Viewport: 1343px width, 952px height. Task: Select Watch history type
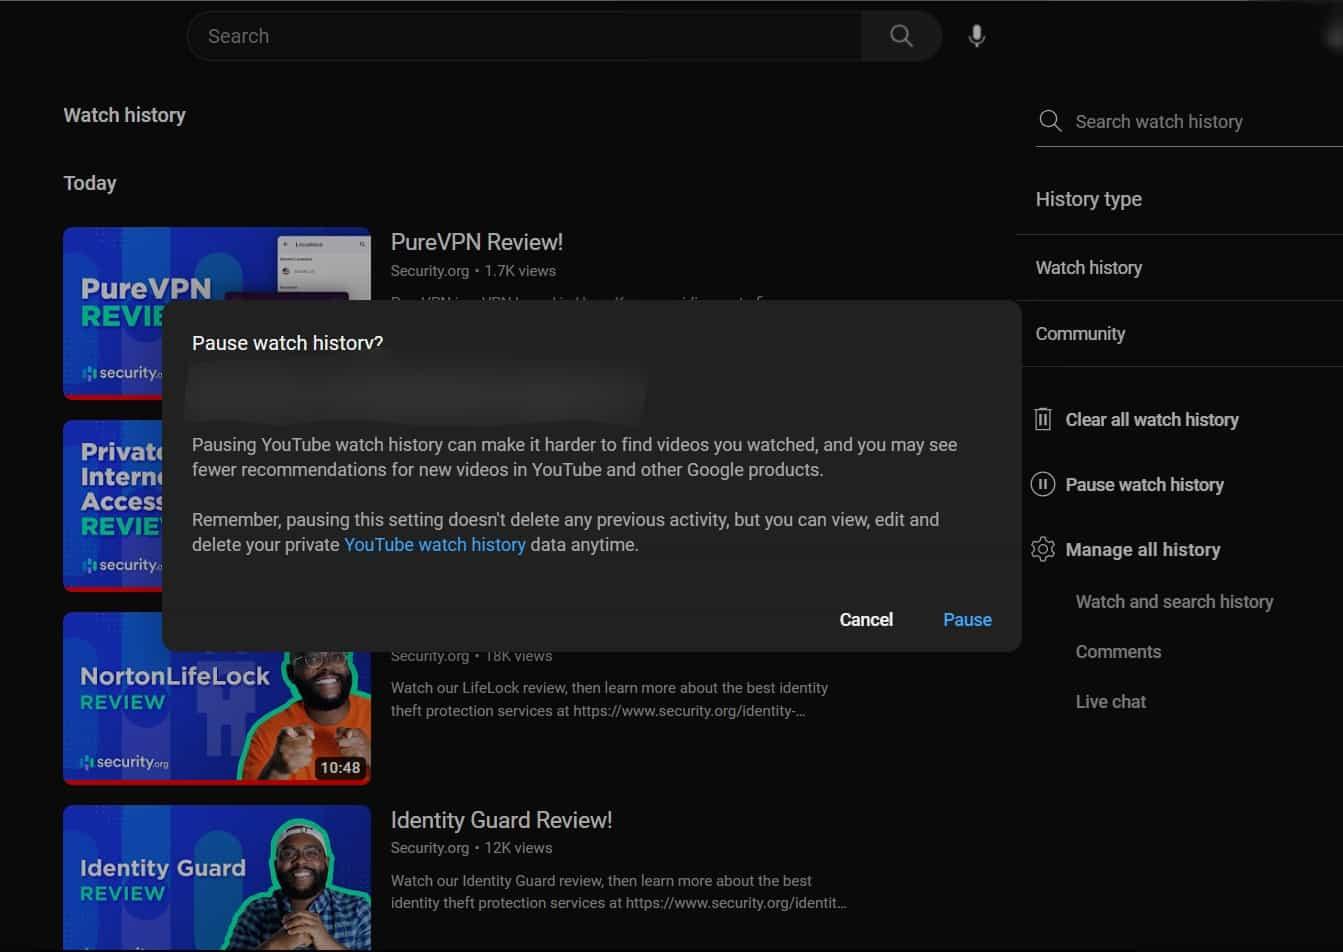click(x=1088, y=268)
